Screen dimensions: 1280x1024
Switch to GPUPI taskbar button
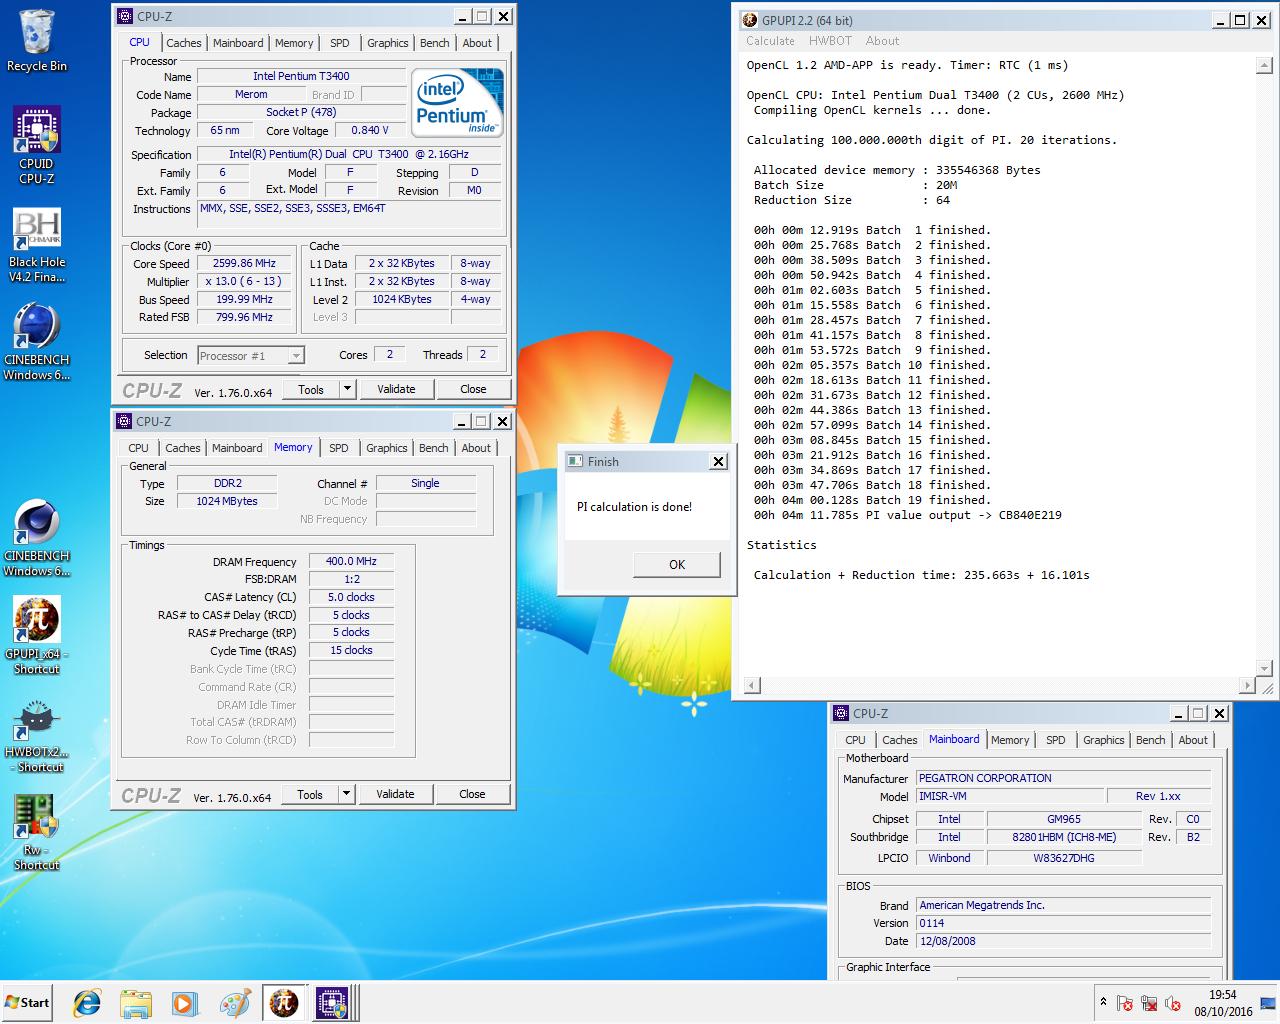284,1003
